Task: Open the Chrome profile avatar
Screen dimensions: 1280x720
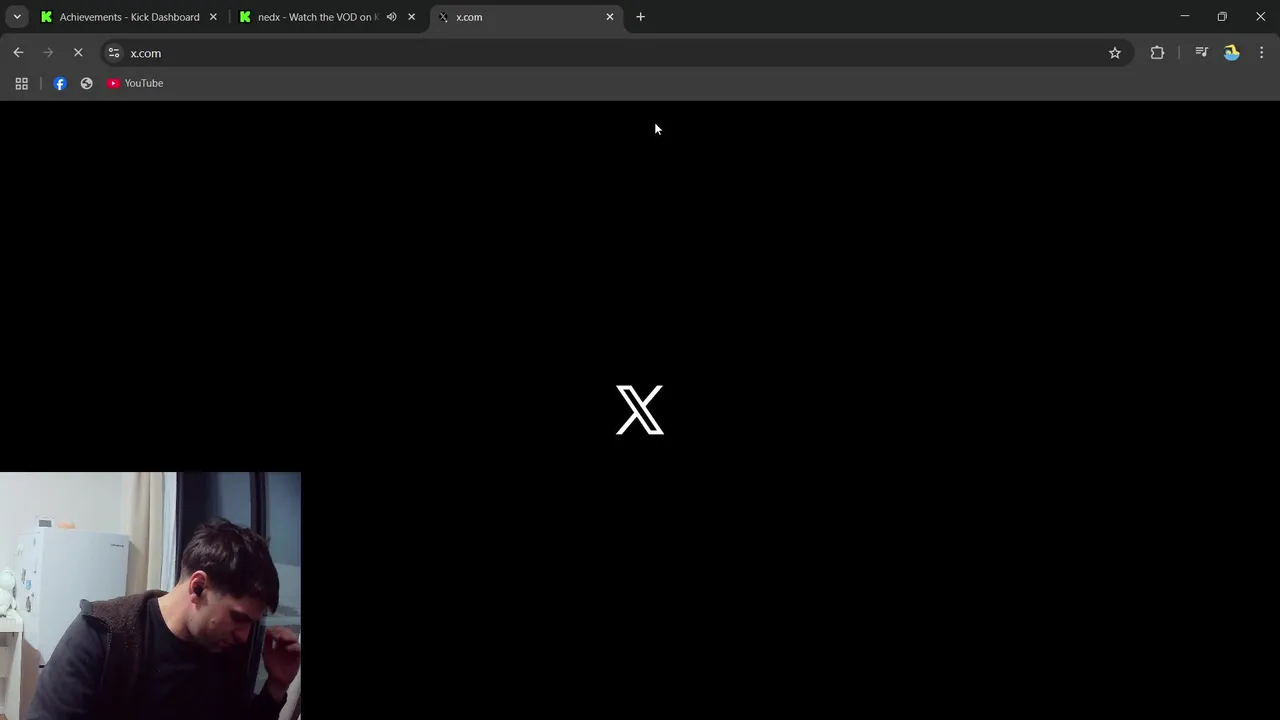Action: pos(1232,53)
